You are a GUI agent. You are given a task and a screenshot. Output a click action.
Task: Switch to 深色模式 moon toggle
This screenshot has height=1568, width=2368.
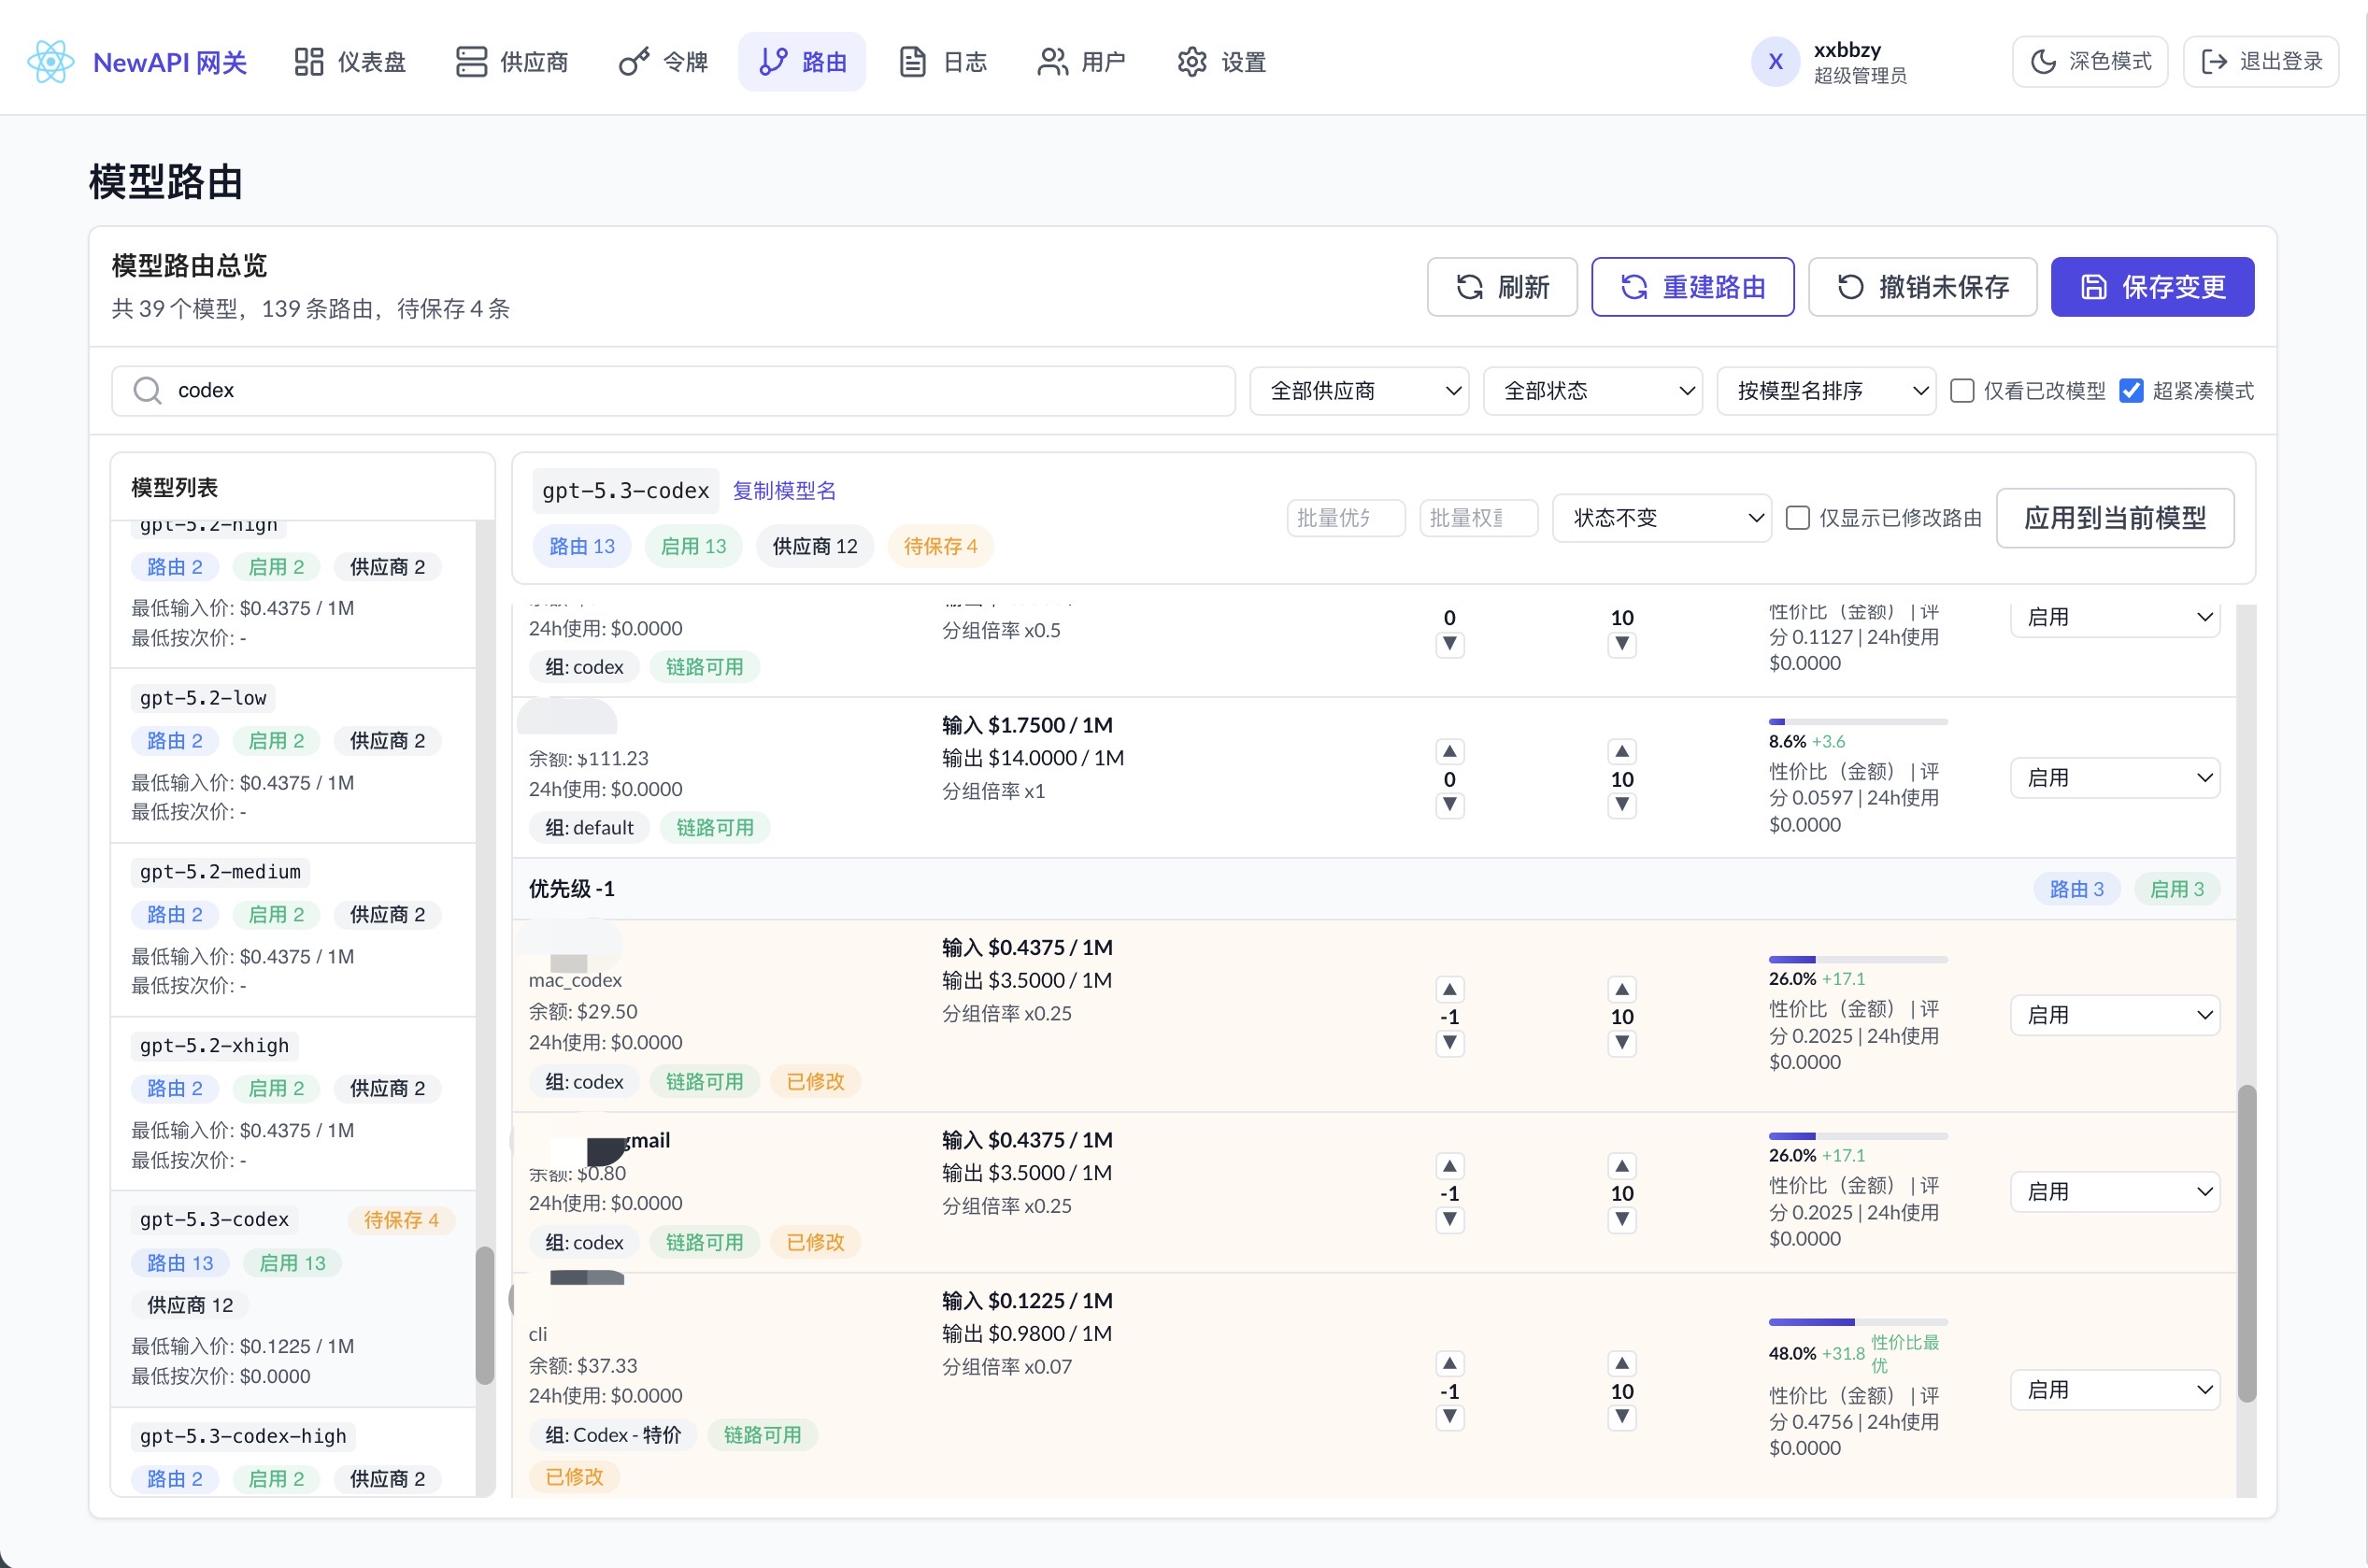click(2089, 62)
